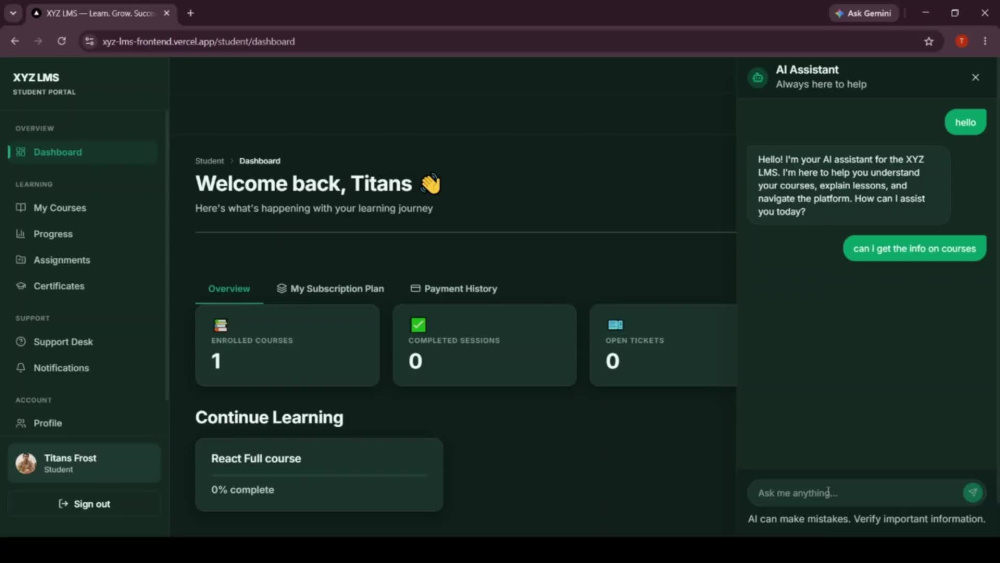Click the Notifications bell icon
Screen dimensions: 1000x563
point(21,368)
